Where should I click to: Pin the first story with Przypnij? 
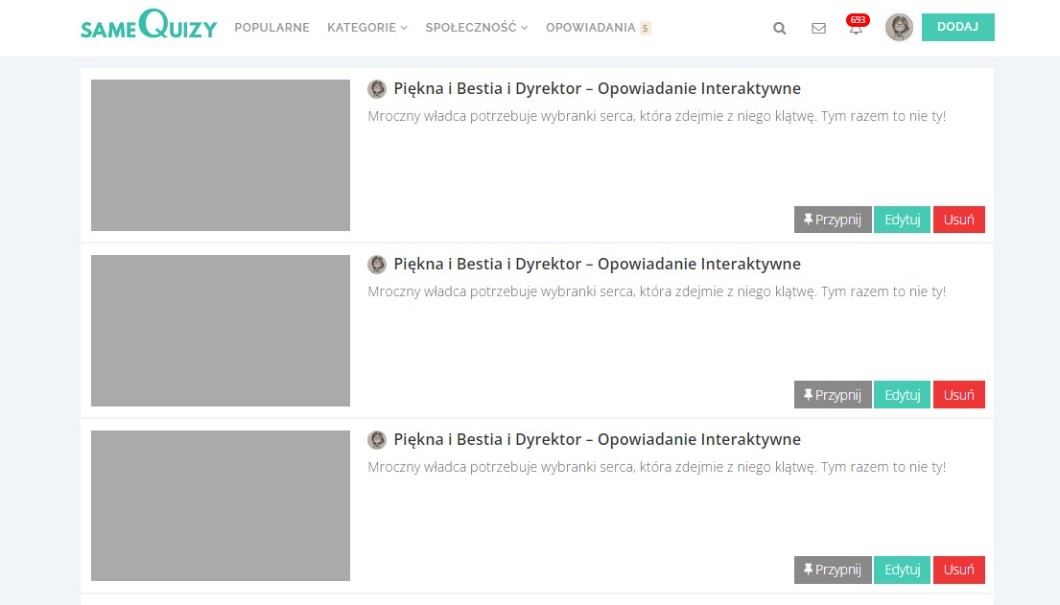click(x=832, y=220)
